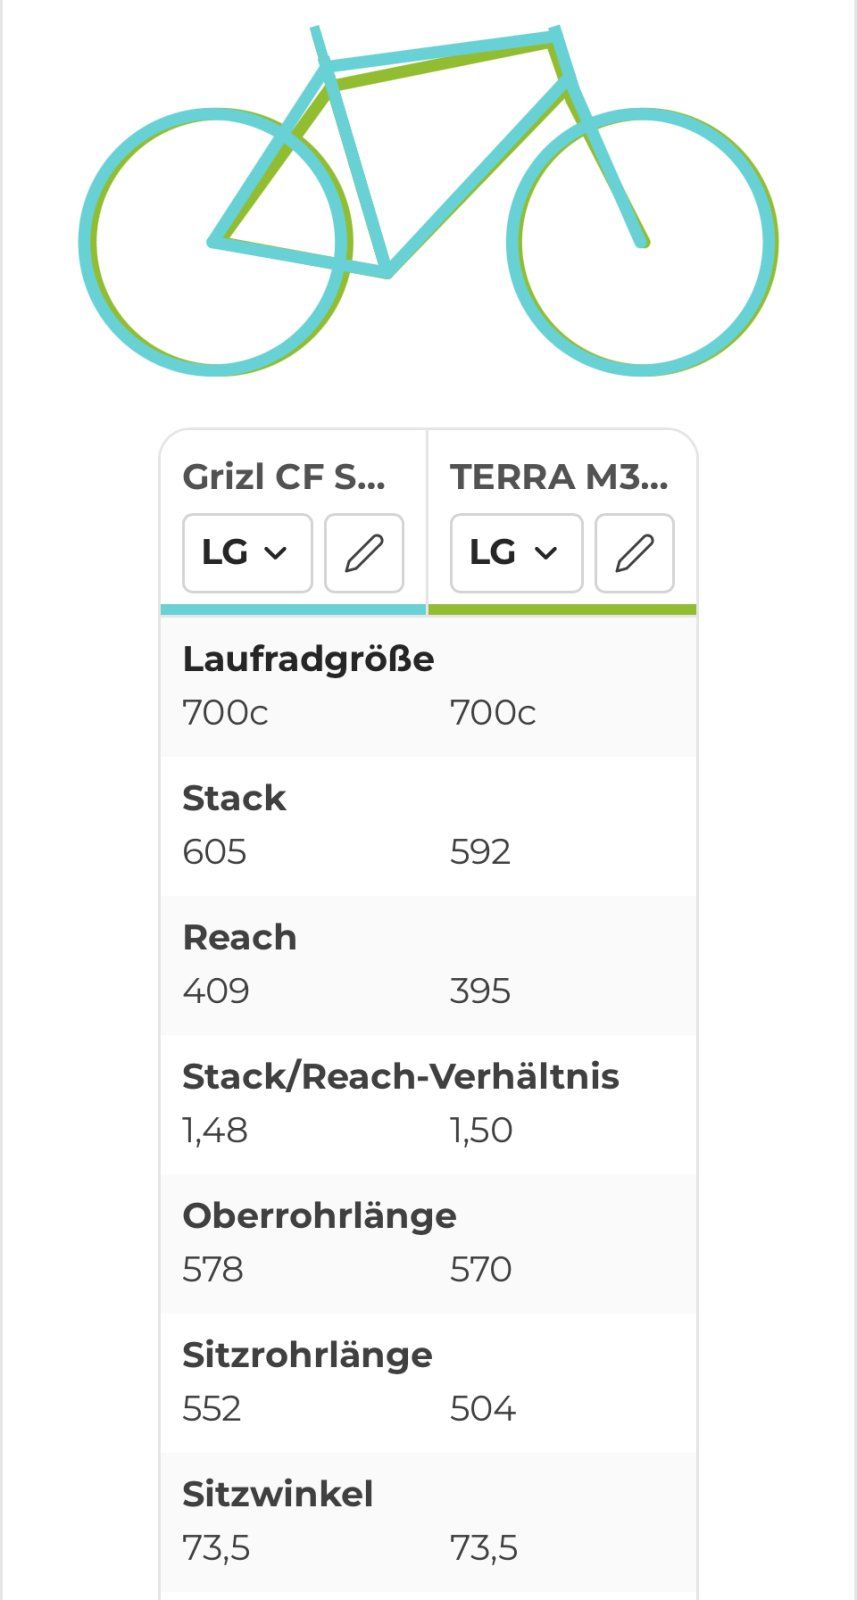Select the cyan color bar under Grizl
The height and width of the screenshot is (1600, 857).
(293, 609)
